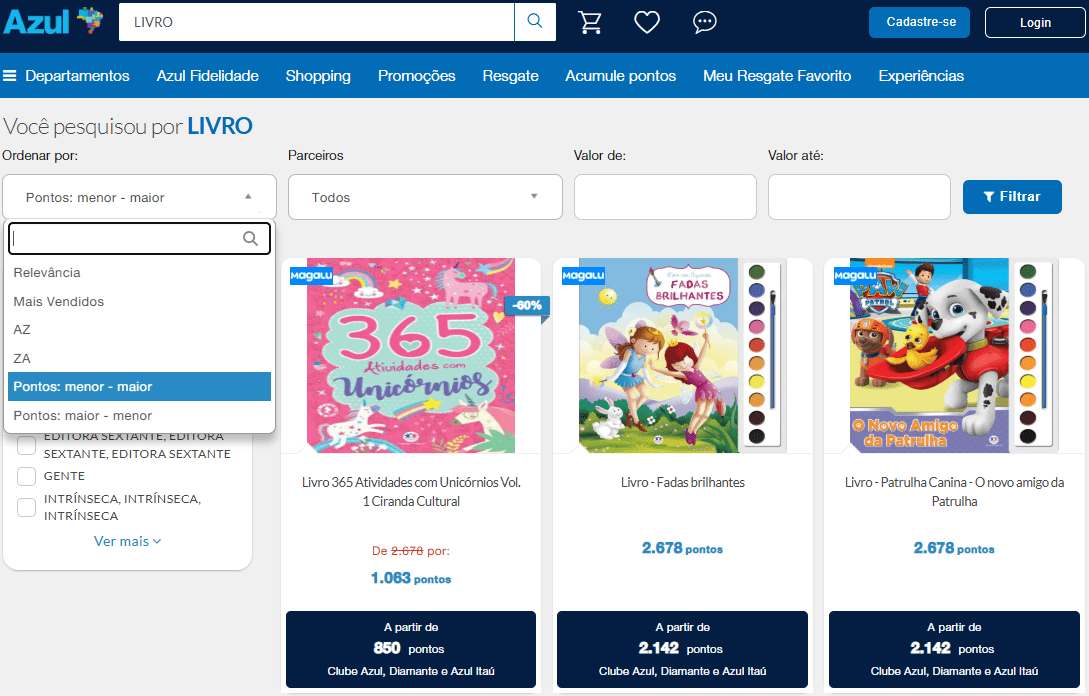Click the LIVRO search field
Image resolution: width=1089 pixels, height=696 pixels.
pyautogui.click(x=317, y=22)
